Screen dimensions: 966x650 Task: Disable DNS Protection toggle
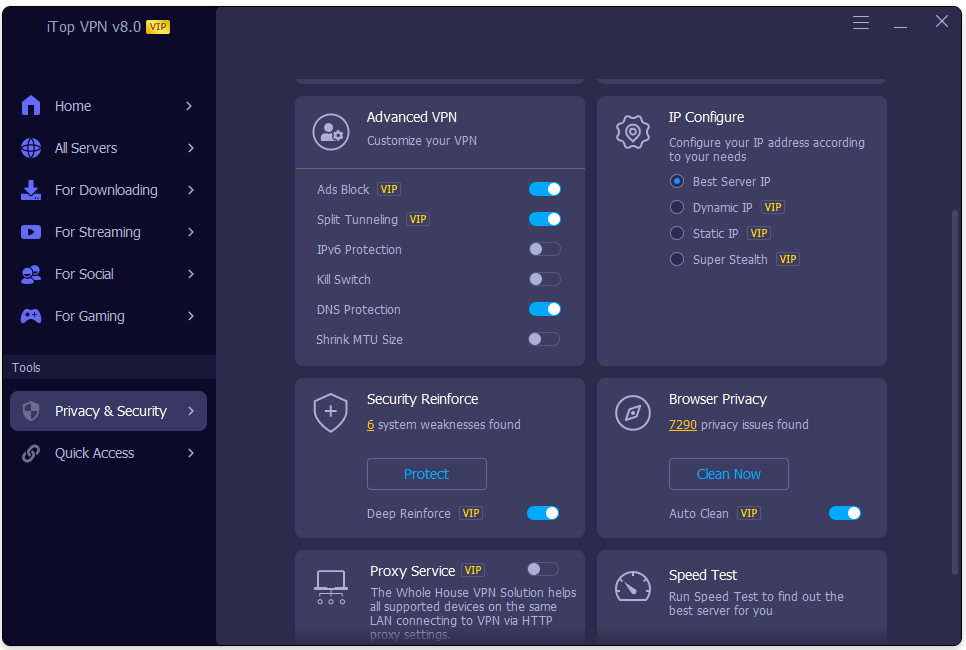pyautogui.click(x=545, y=309)
